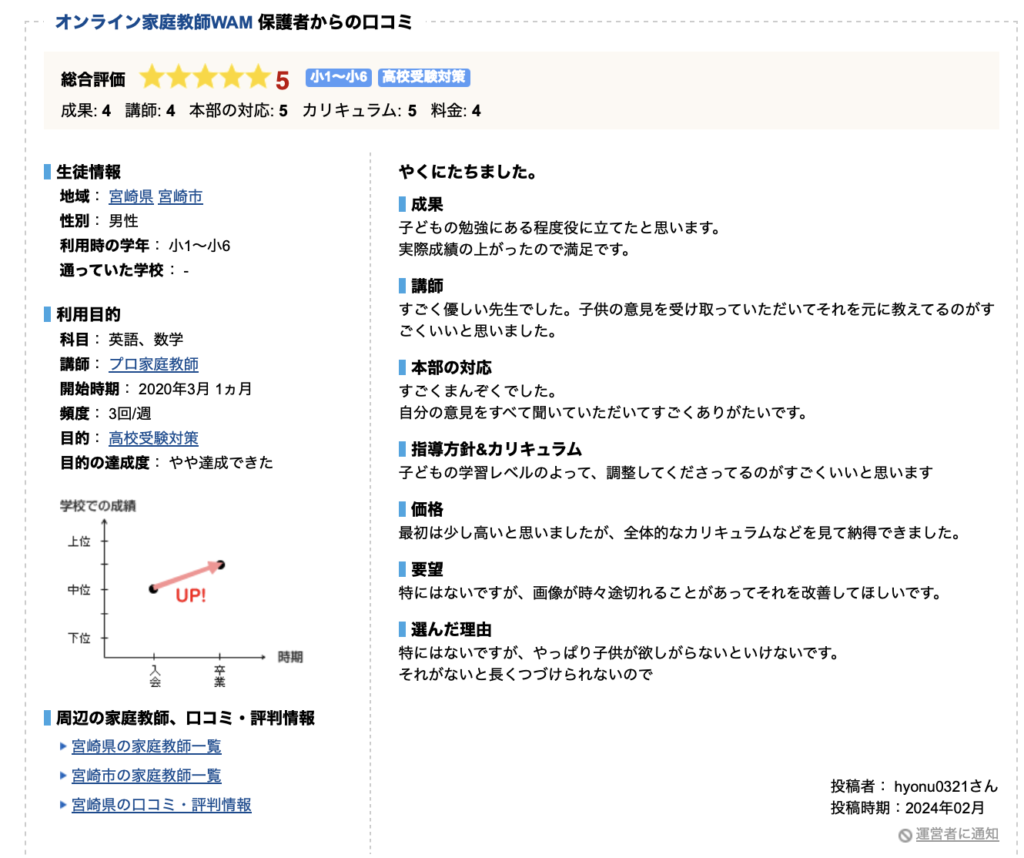Screen dimensions: 1024x858
Task: Click the 本部の対応 review heading
Action: click(x=451, y=368)
